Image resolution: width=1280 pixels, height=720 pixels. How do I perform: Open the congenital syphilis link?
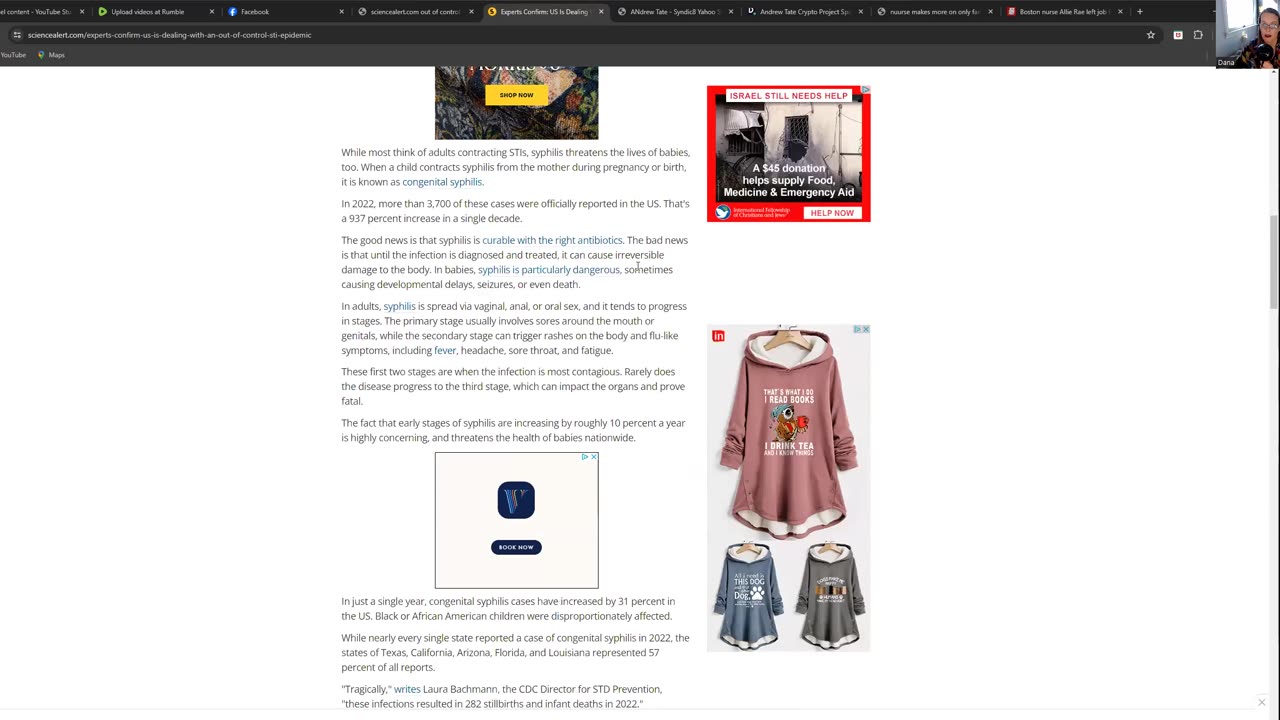pyautogui.click(x=441, y=182)
